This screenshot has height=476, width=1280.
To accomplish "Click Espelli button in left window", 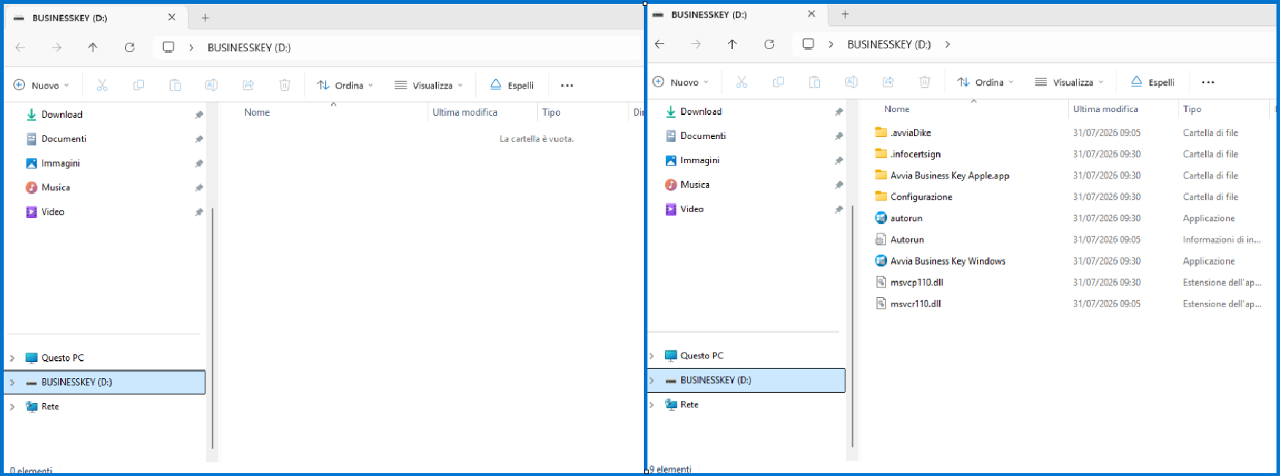I will [512, 85].
